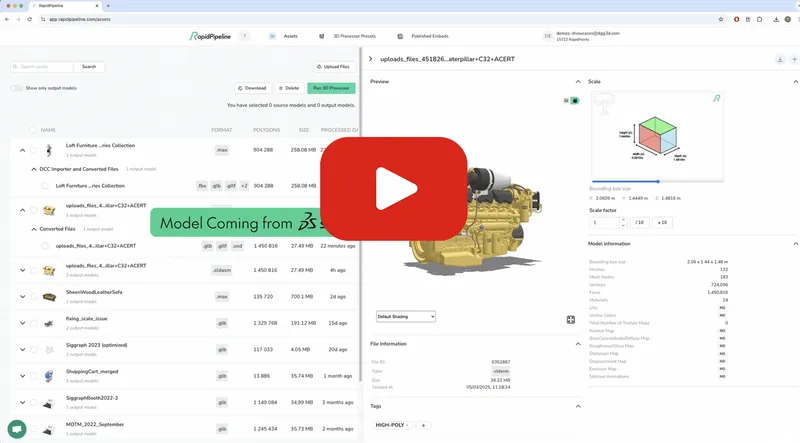800x443 pixels.
Task: Click the fullscreen icon in the preview
Action: [x=571, y=320]
